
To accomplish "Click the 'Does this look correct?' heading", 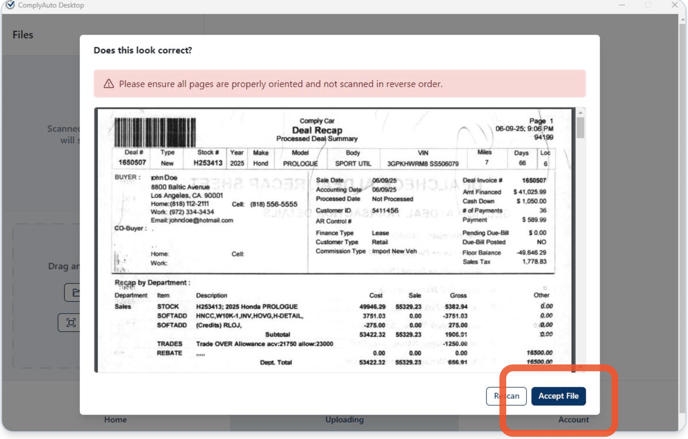I will click(x=142, y=50).
